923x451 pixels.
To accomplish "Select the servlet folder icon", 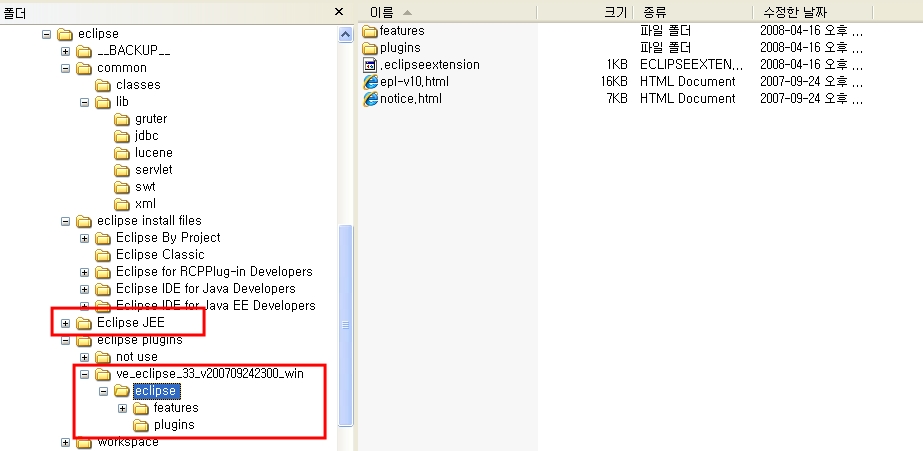I will [122, 171].
